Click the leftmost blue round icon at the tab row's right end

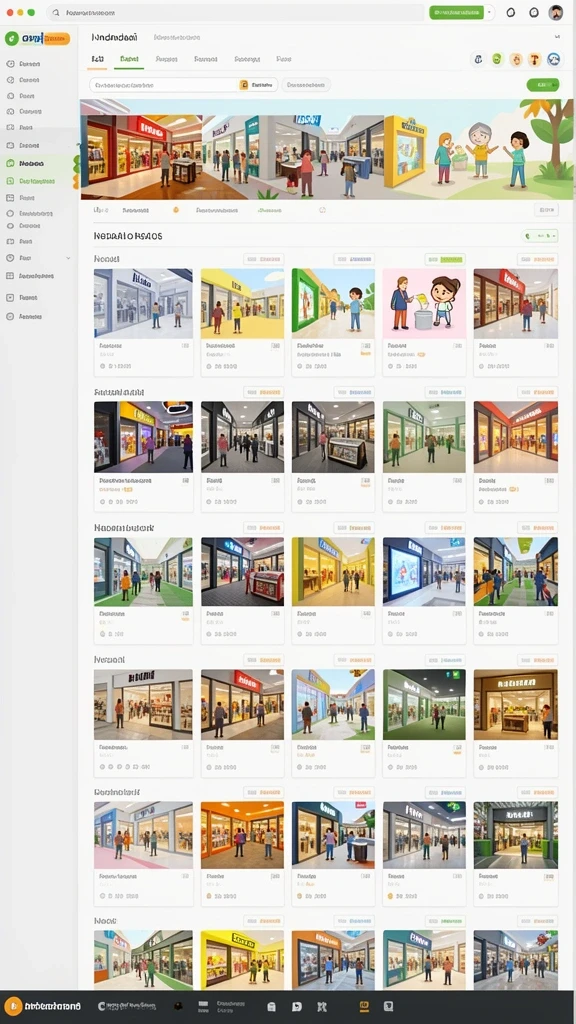(478, 59)
